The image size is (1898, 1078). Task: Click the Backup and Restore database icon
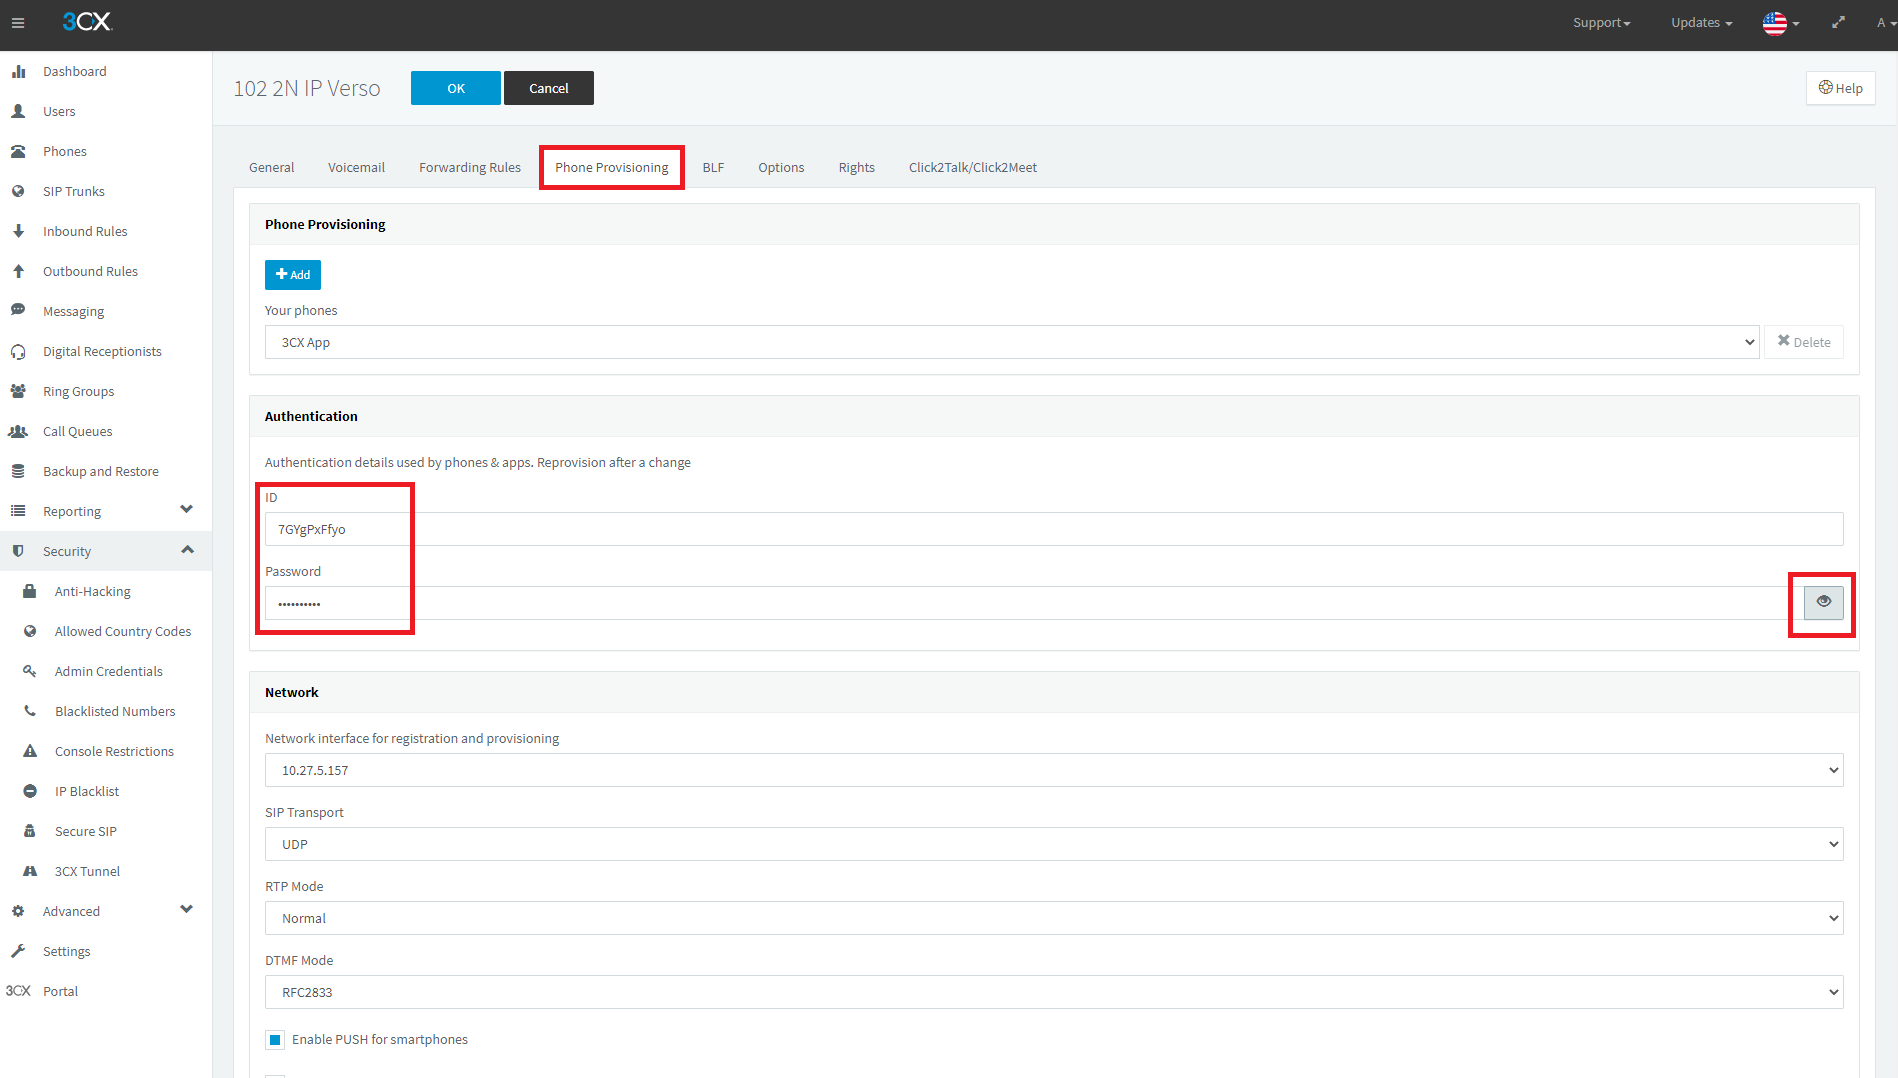[18, 472]
